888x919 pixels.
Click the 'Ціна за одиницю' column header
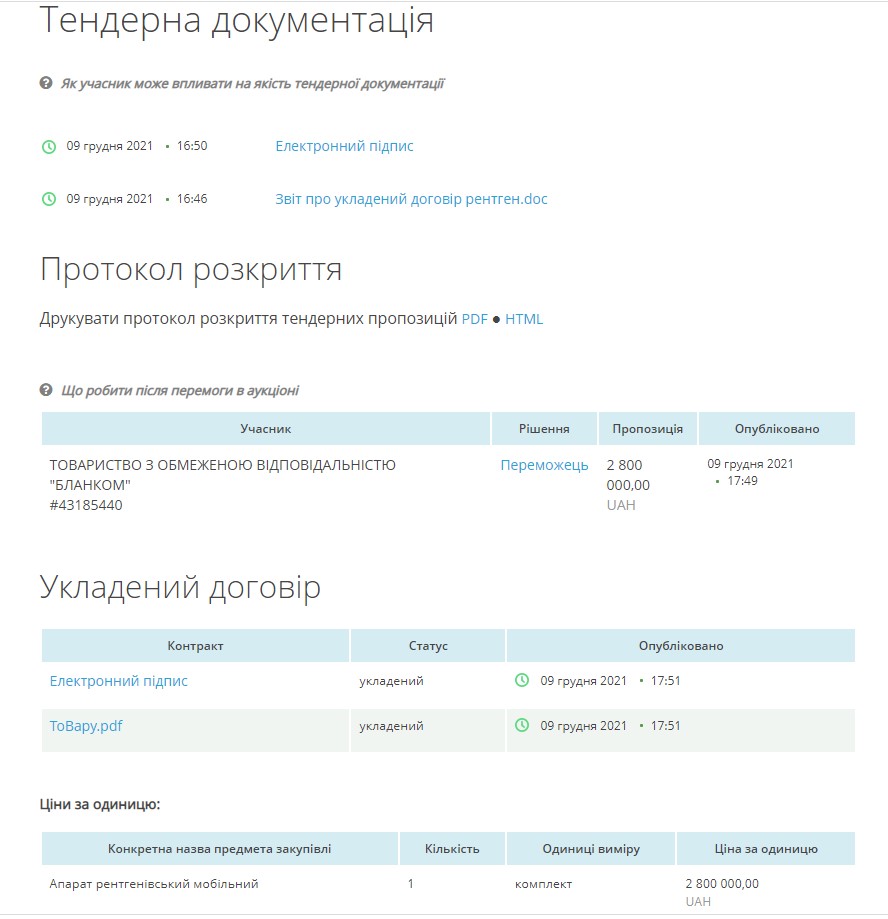click(x=765, y=848)
